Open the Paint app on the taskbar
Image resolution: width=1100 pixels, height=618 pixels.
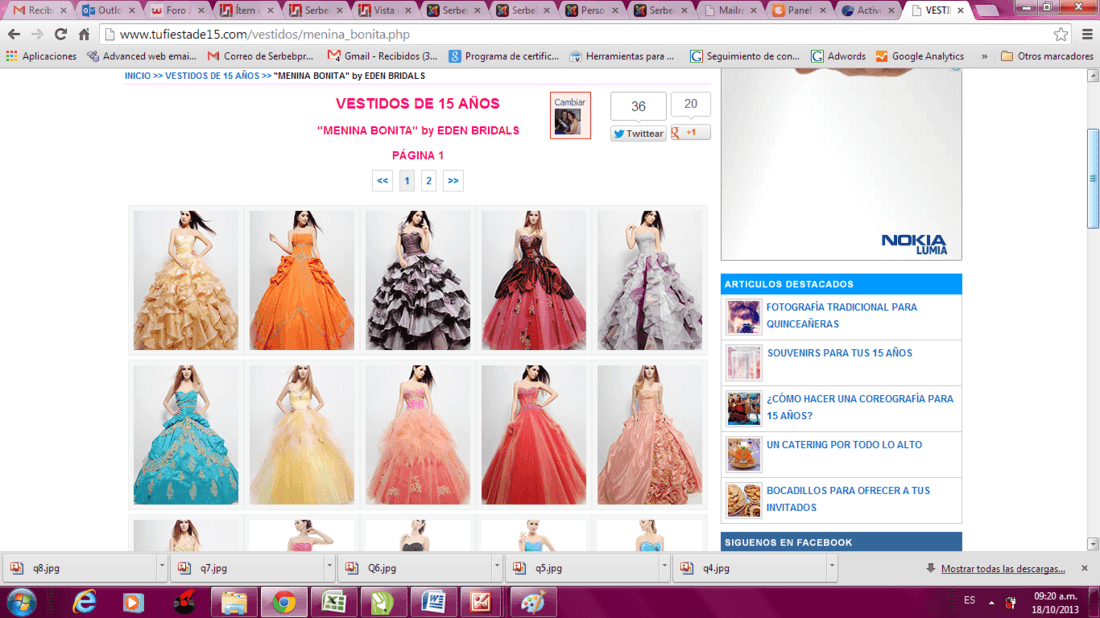coord(532,603)
